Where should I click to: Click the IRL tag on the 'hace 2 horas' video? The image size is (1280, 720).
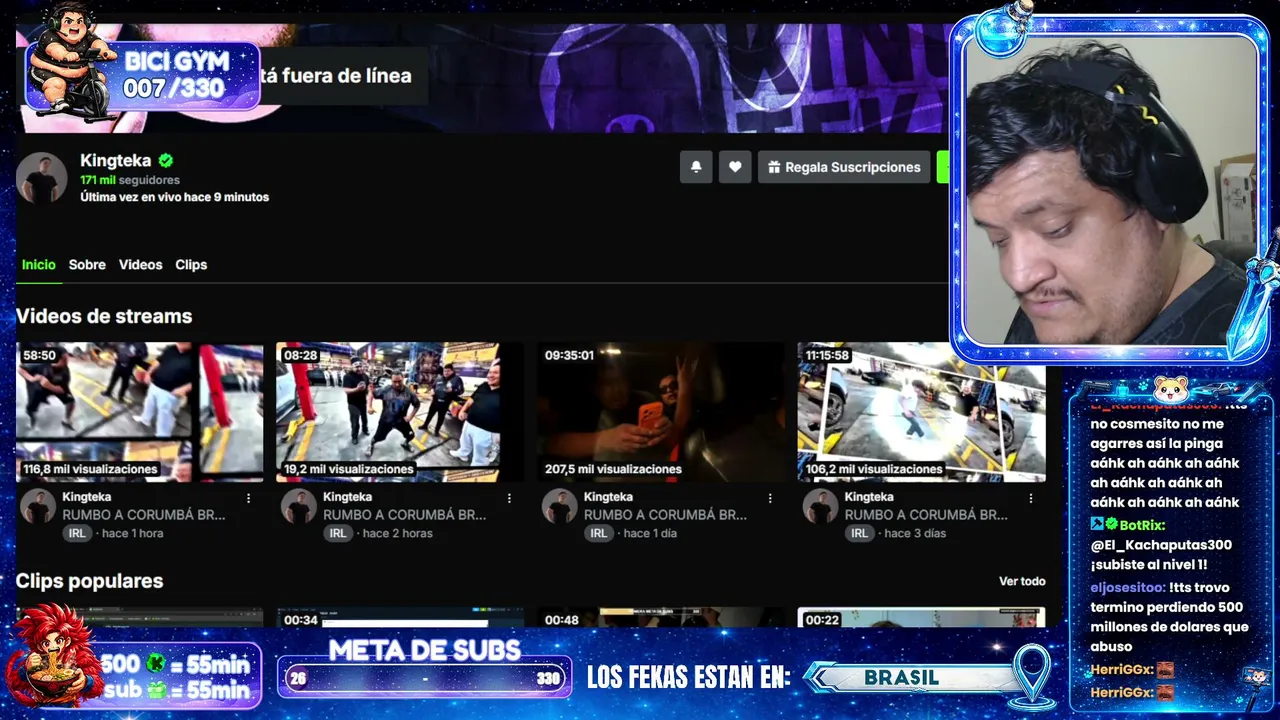338,533
